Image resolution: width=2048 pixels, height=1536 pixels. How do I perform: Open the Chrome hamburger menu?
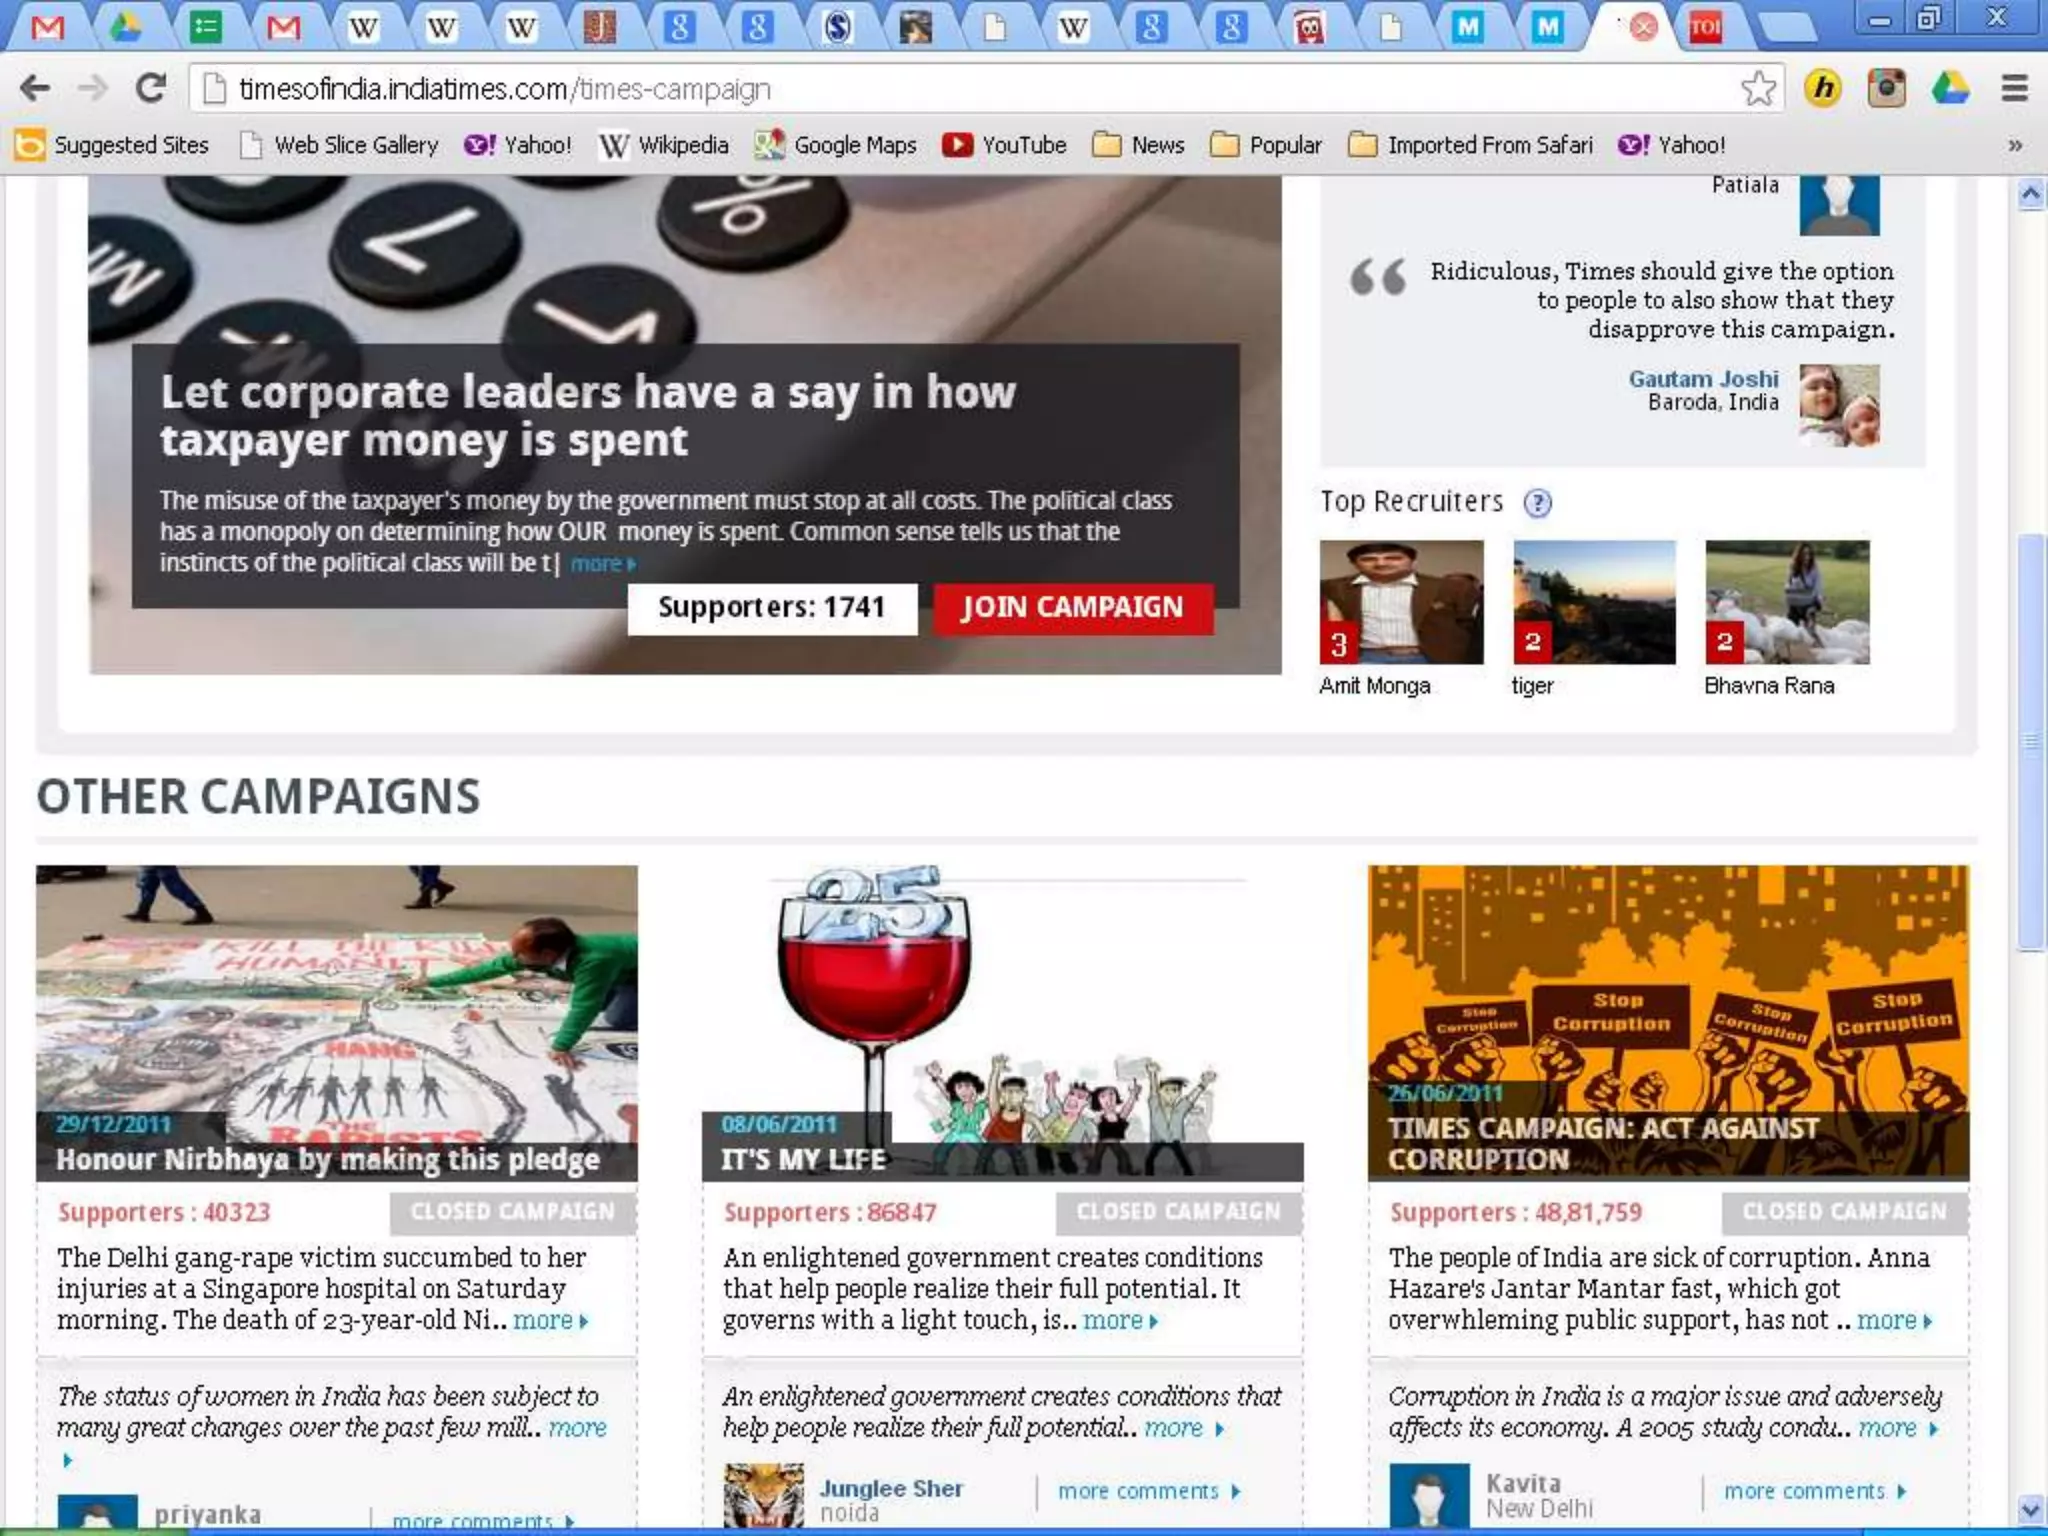point(2014,89)
